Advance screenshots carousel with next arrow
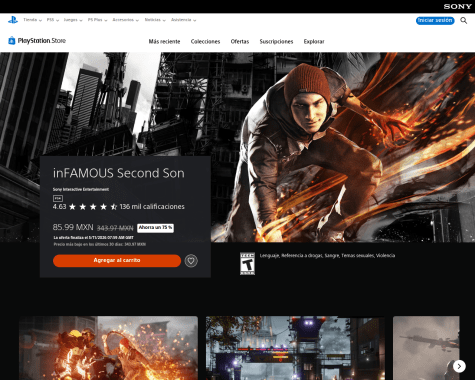475x380 pixels. 459,366
